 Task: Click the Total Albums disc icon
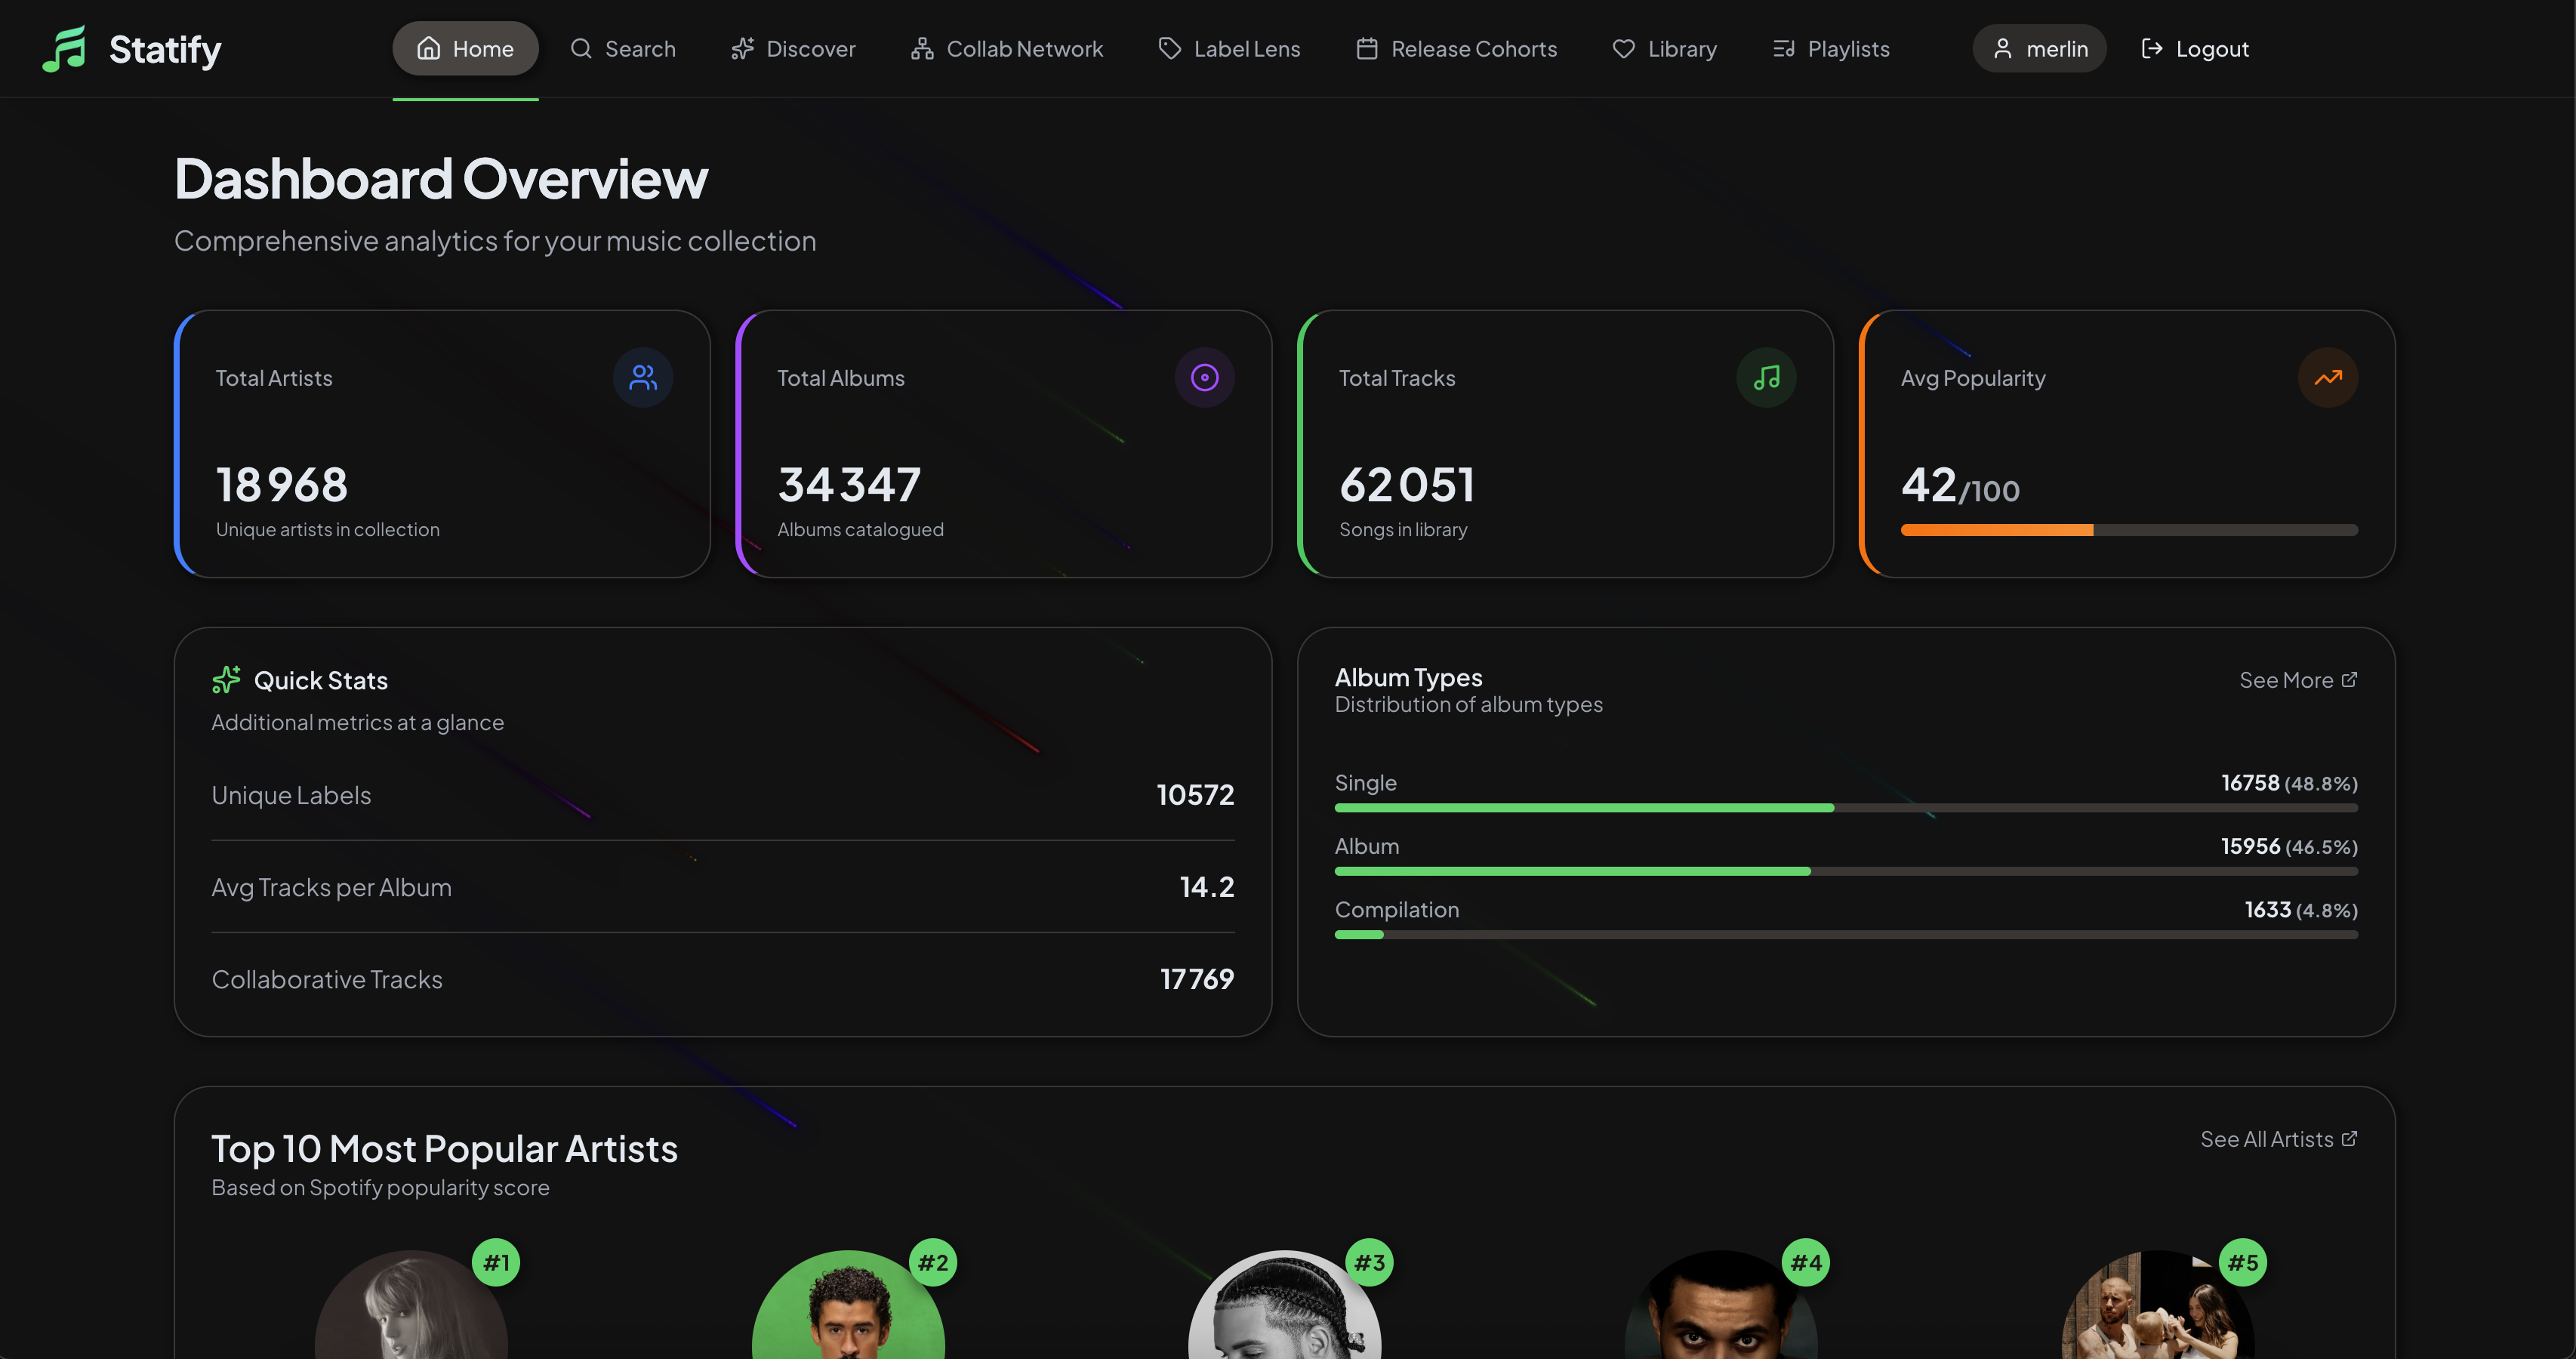pos(1204,377)
